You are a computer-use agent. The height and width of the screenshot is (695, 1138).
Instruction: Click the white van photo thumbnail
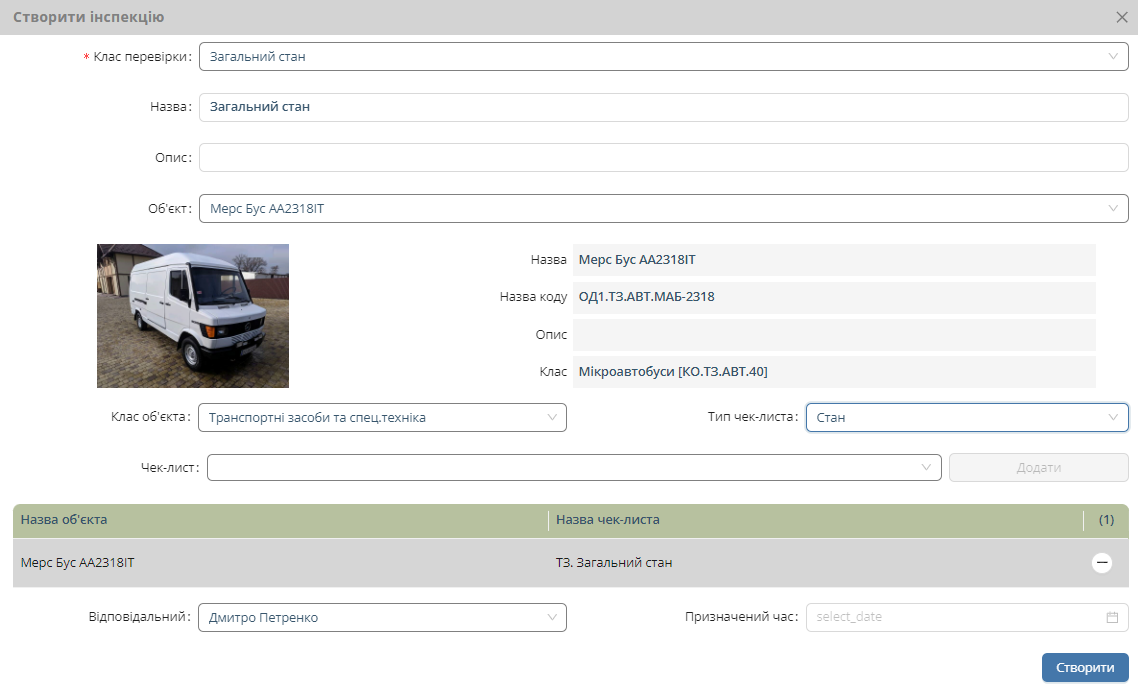(192, 315)
